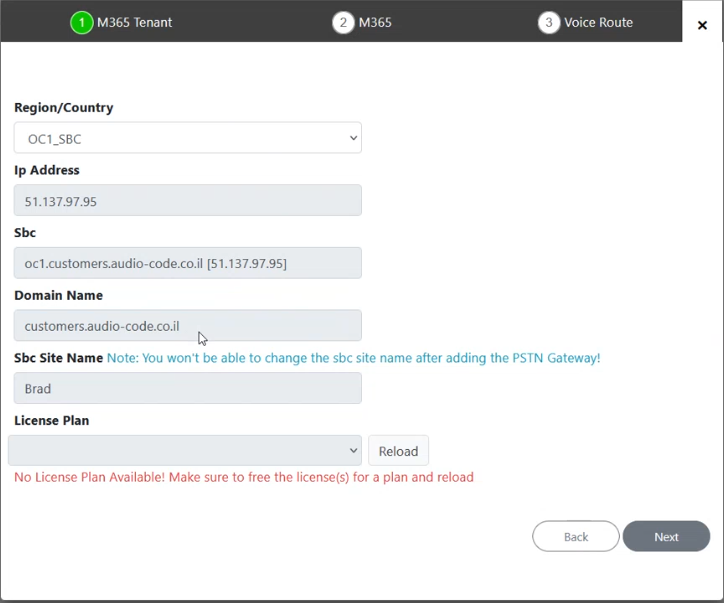Click the Region/Country label
The image size is (724, 603).
tap(64, 108)
